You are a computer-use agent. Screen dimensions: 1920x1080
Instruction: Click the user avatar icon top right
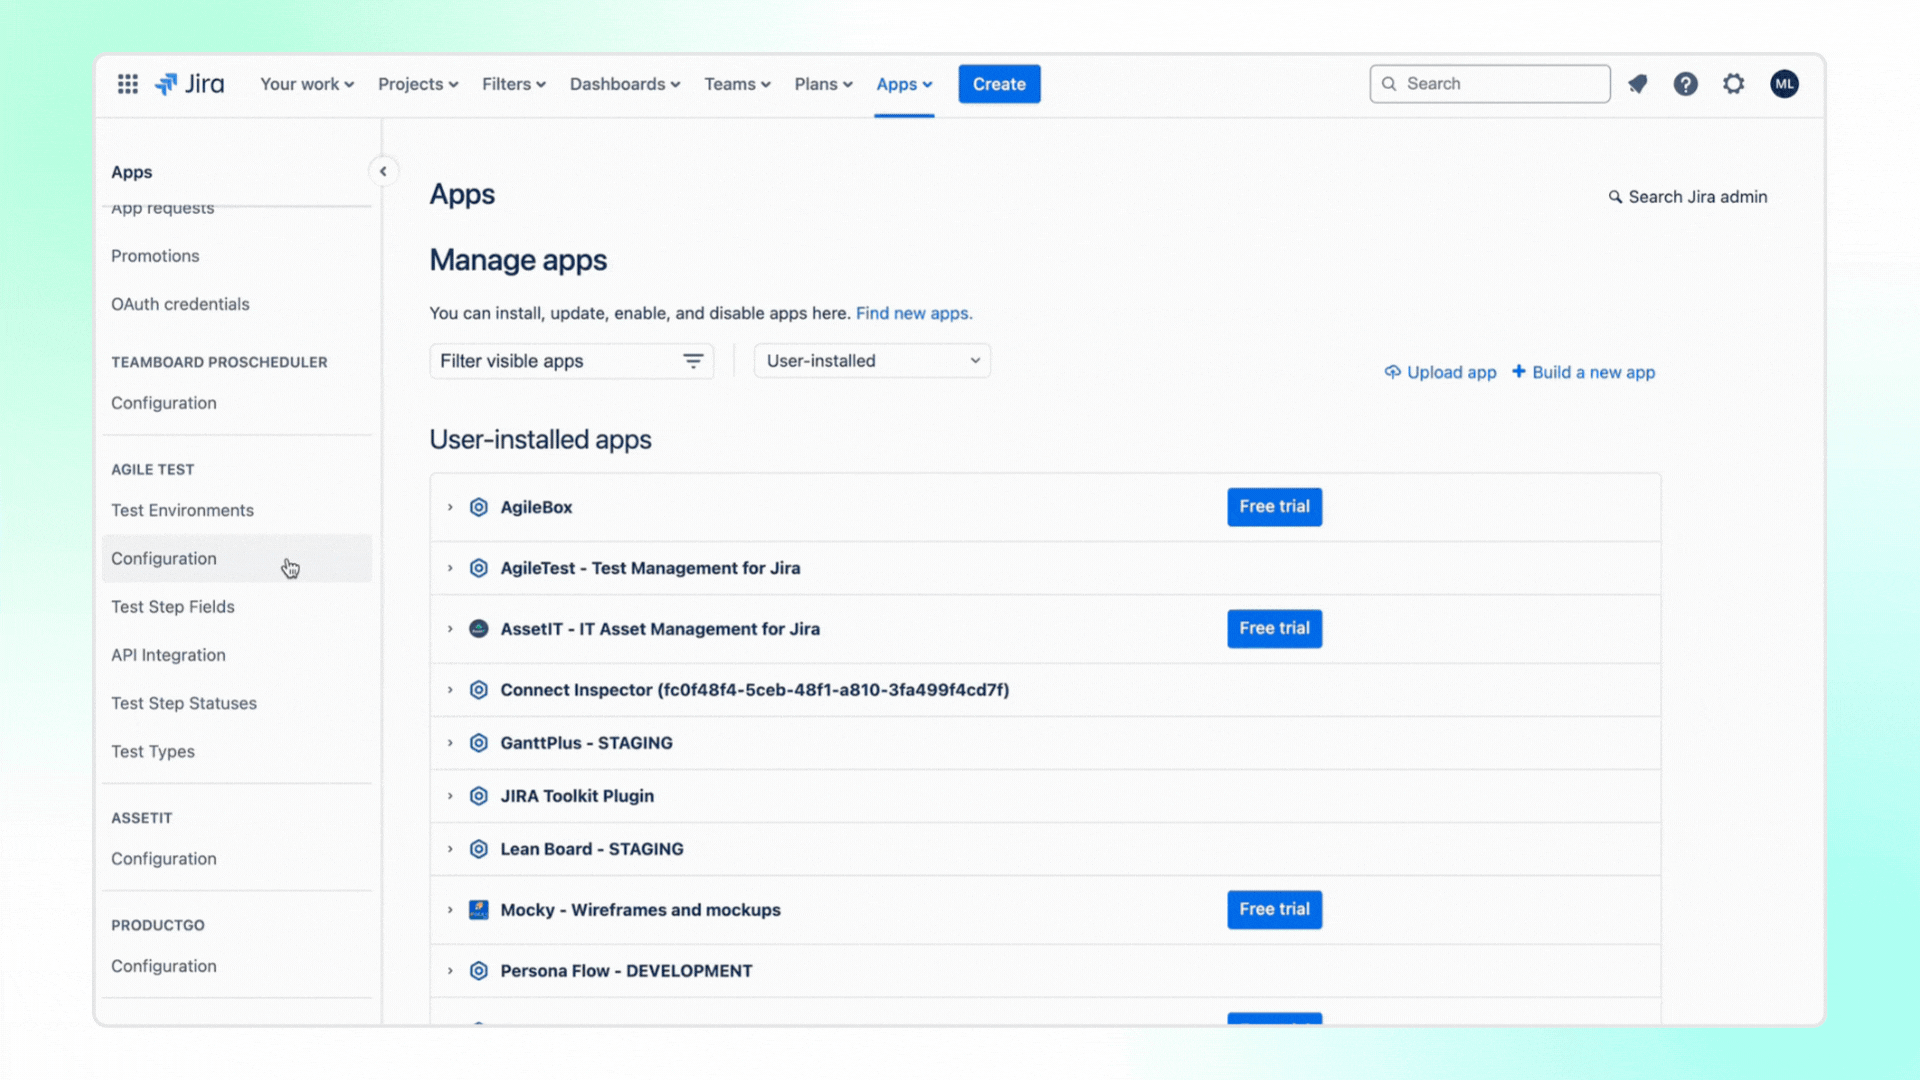point(1784,83)
